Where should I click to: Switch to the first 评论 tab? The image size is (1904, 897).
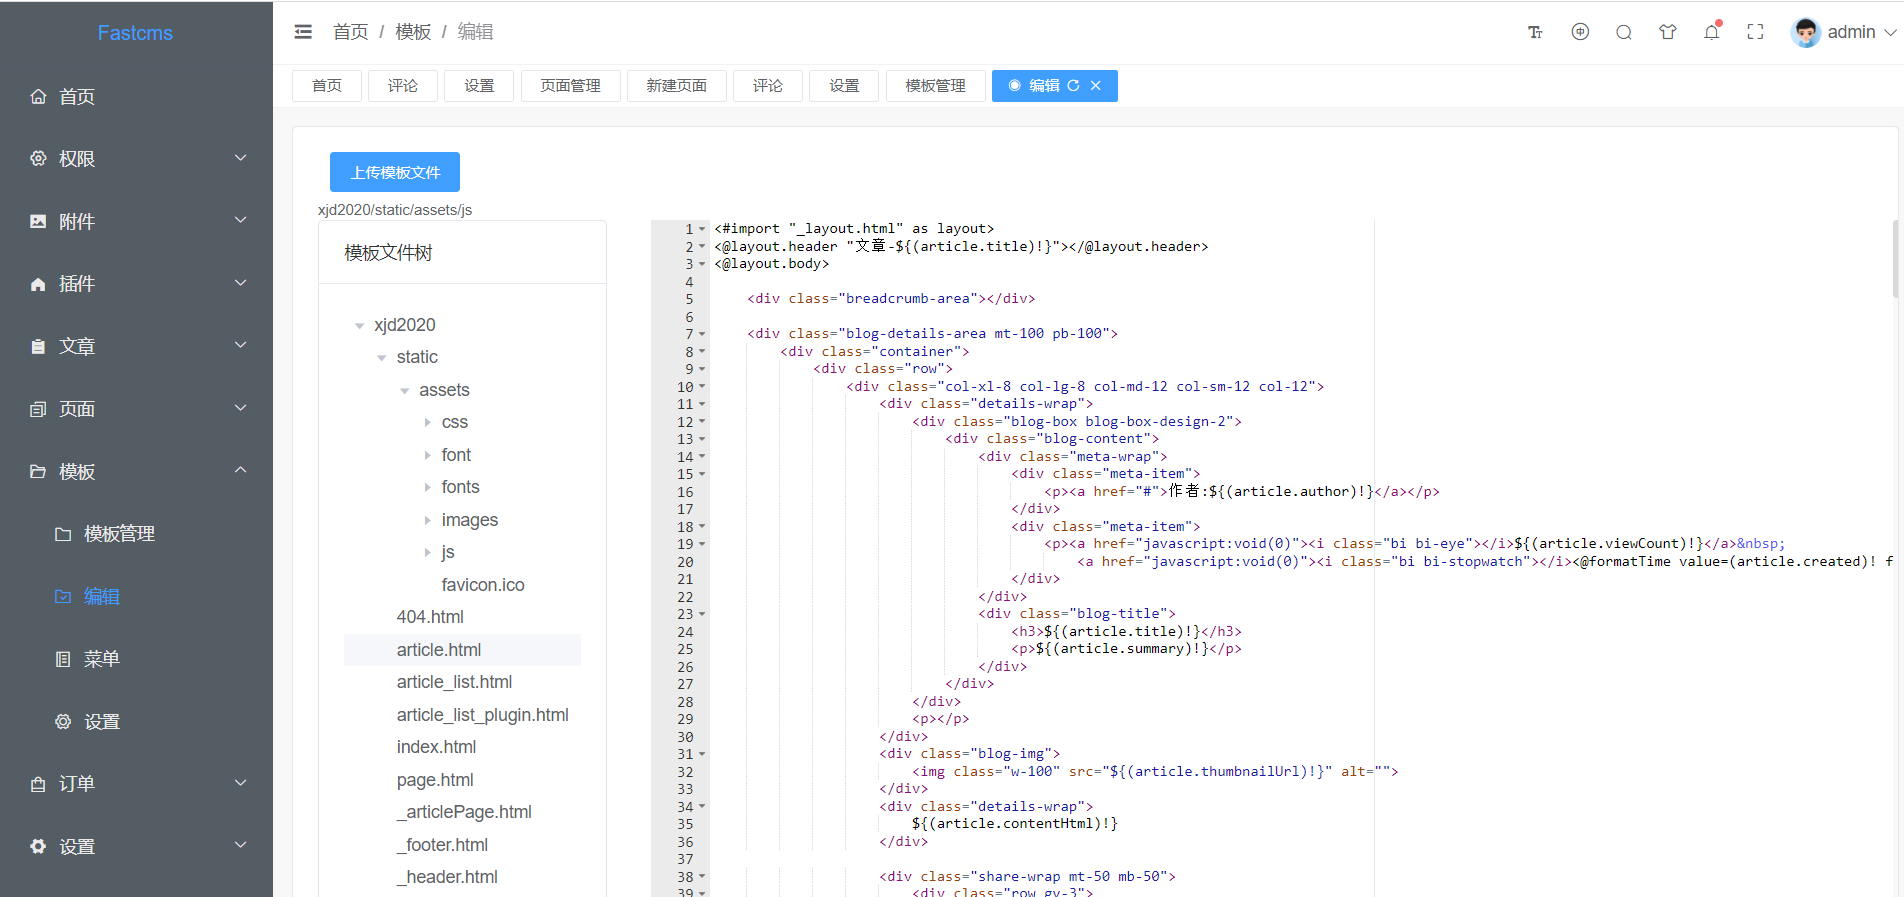click(x=403, y=86)
